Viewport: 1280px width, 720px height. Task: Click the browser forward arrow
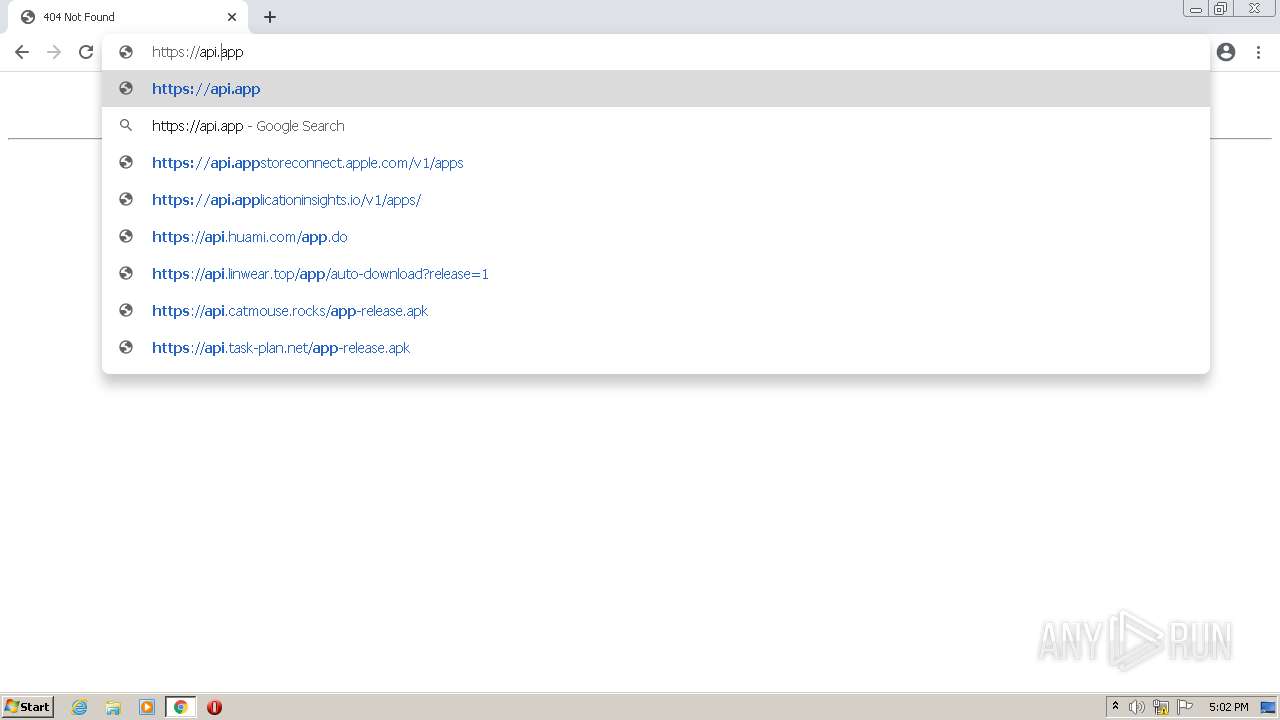pos(54,52)
